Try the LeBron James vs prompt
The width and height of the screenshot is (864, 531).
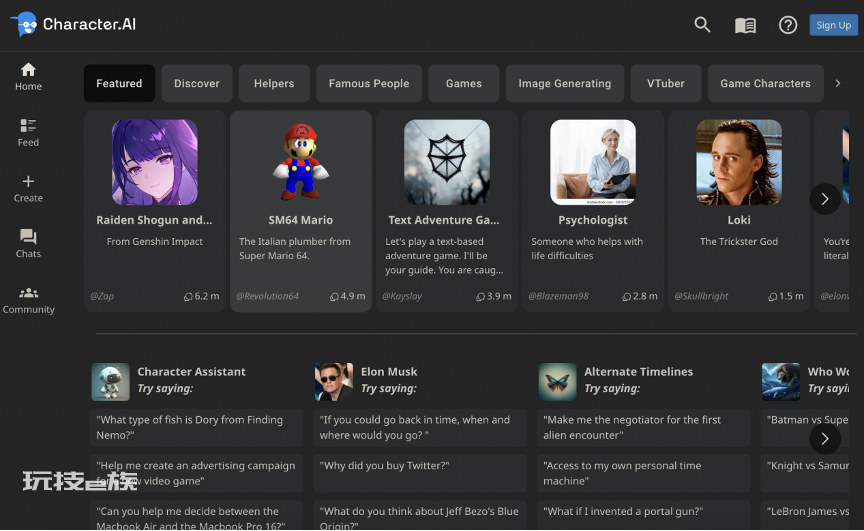point(804,516)
